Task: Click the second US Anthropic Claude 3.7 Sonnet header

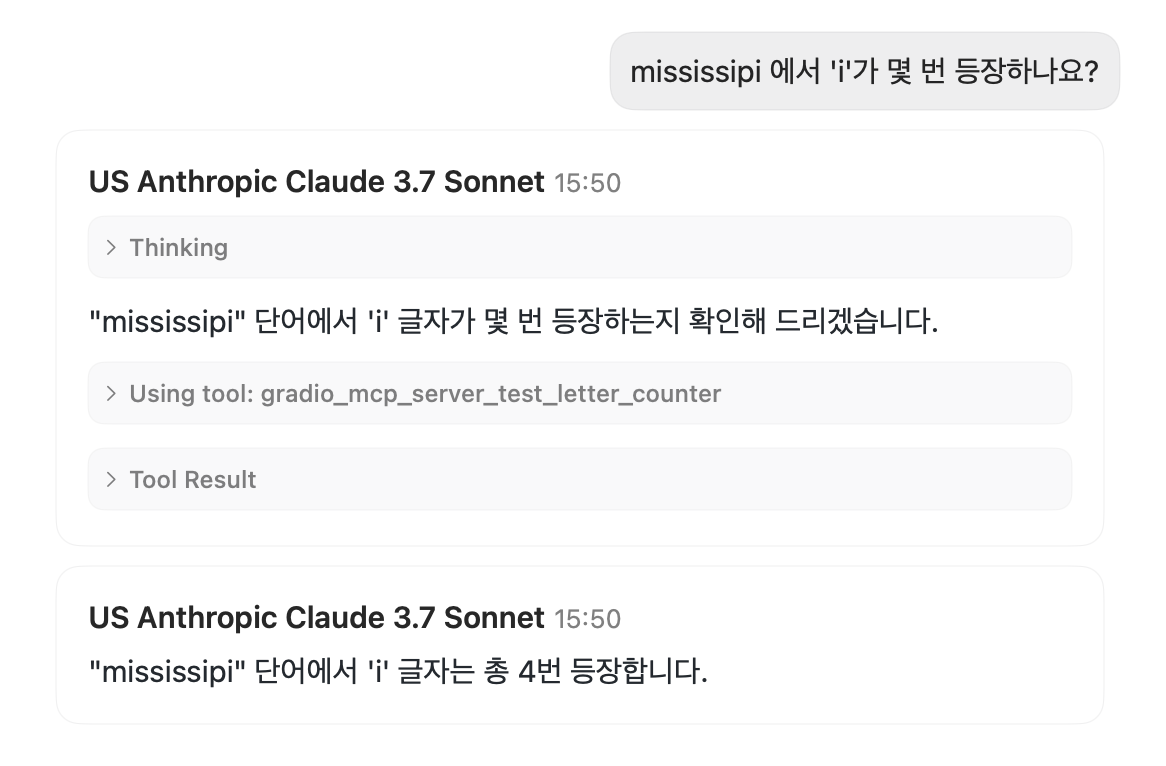Action: [x=316, y=618]
